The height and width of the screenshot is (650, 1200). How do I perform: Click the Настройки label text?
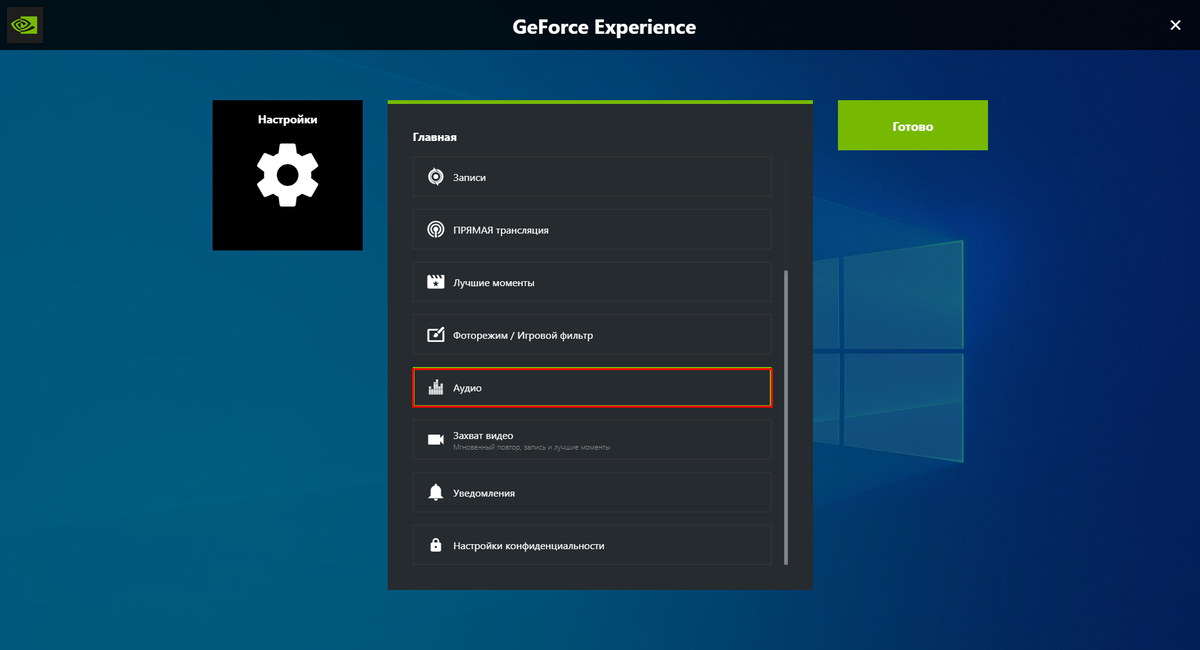[288, 119]
